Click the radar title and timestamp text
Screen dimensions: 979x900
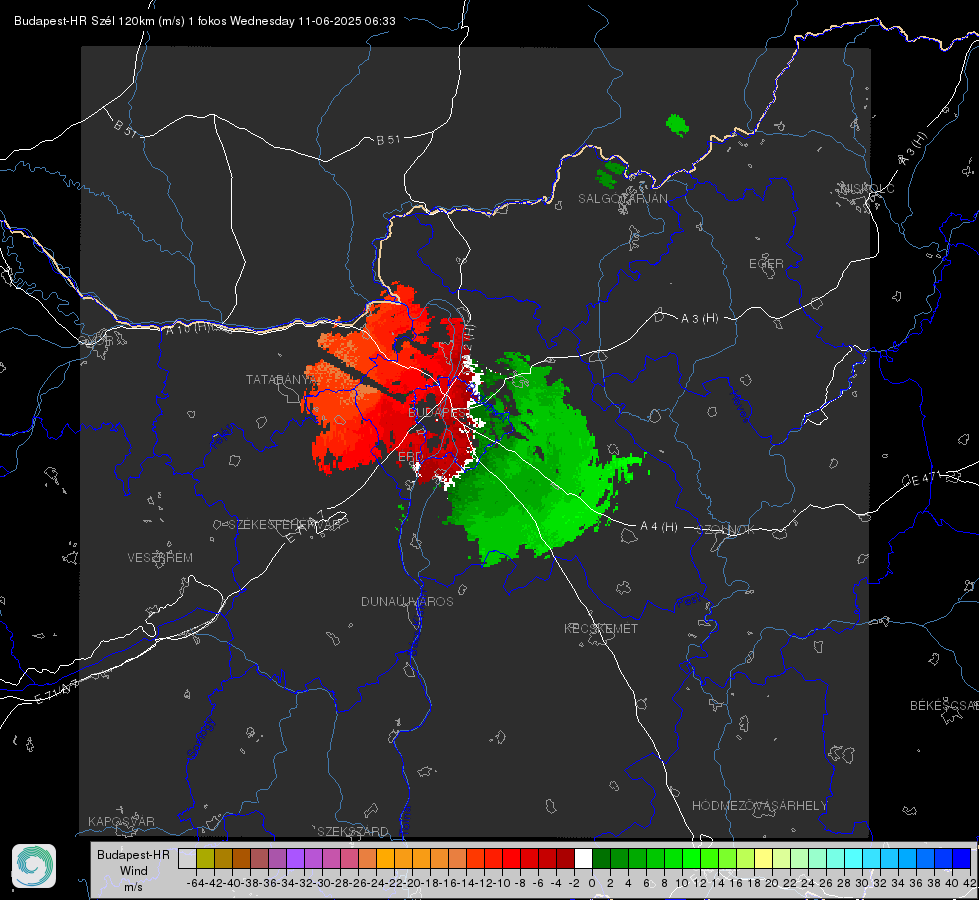tap(205, 21)
